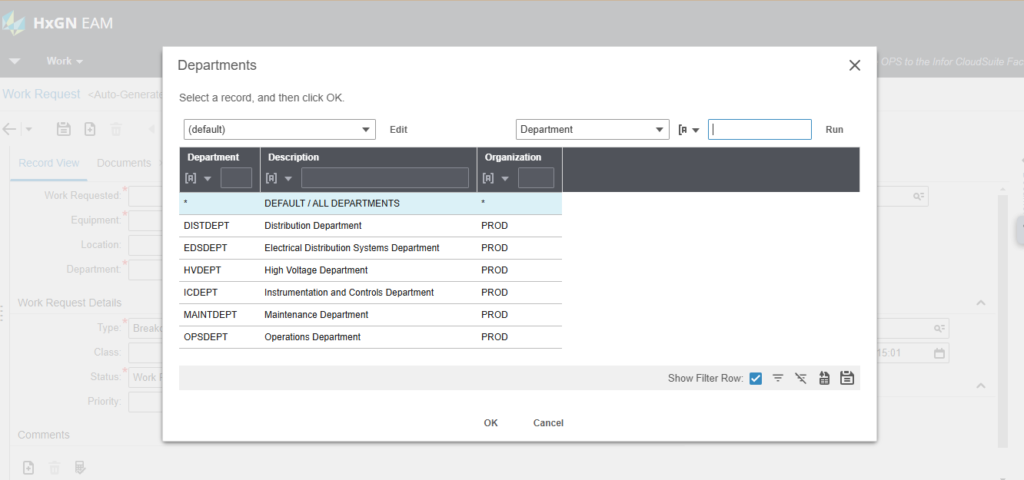Select the DISTDEPT row
1024x480 pixels.
(370, 226)
